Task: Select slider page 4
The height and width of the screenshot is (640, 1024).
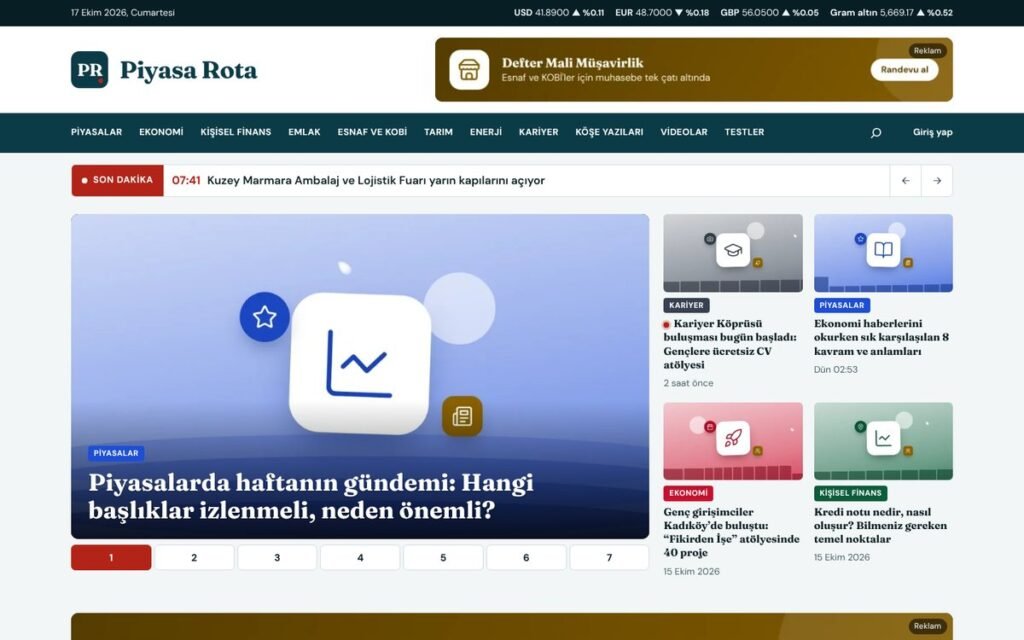Action: [360, 558]
